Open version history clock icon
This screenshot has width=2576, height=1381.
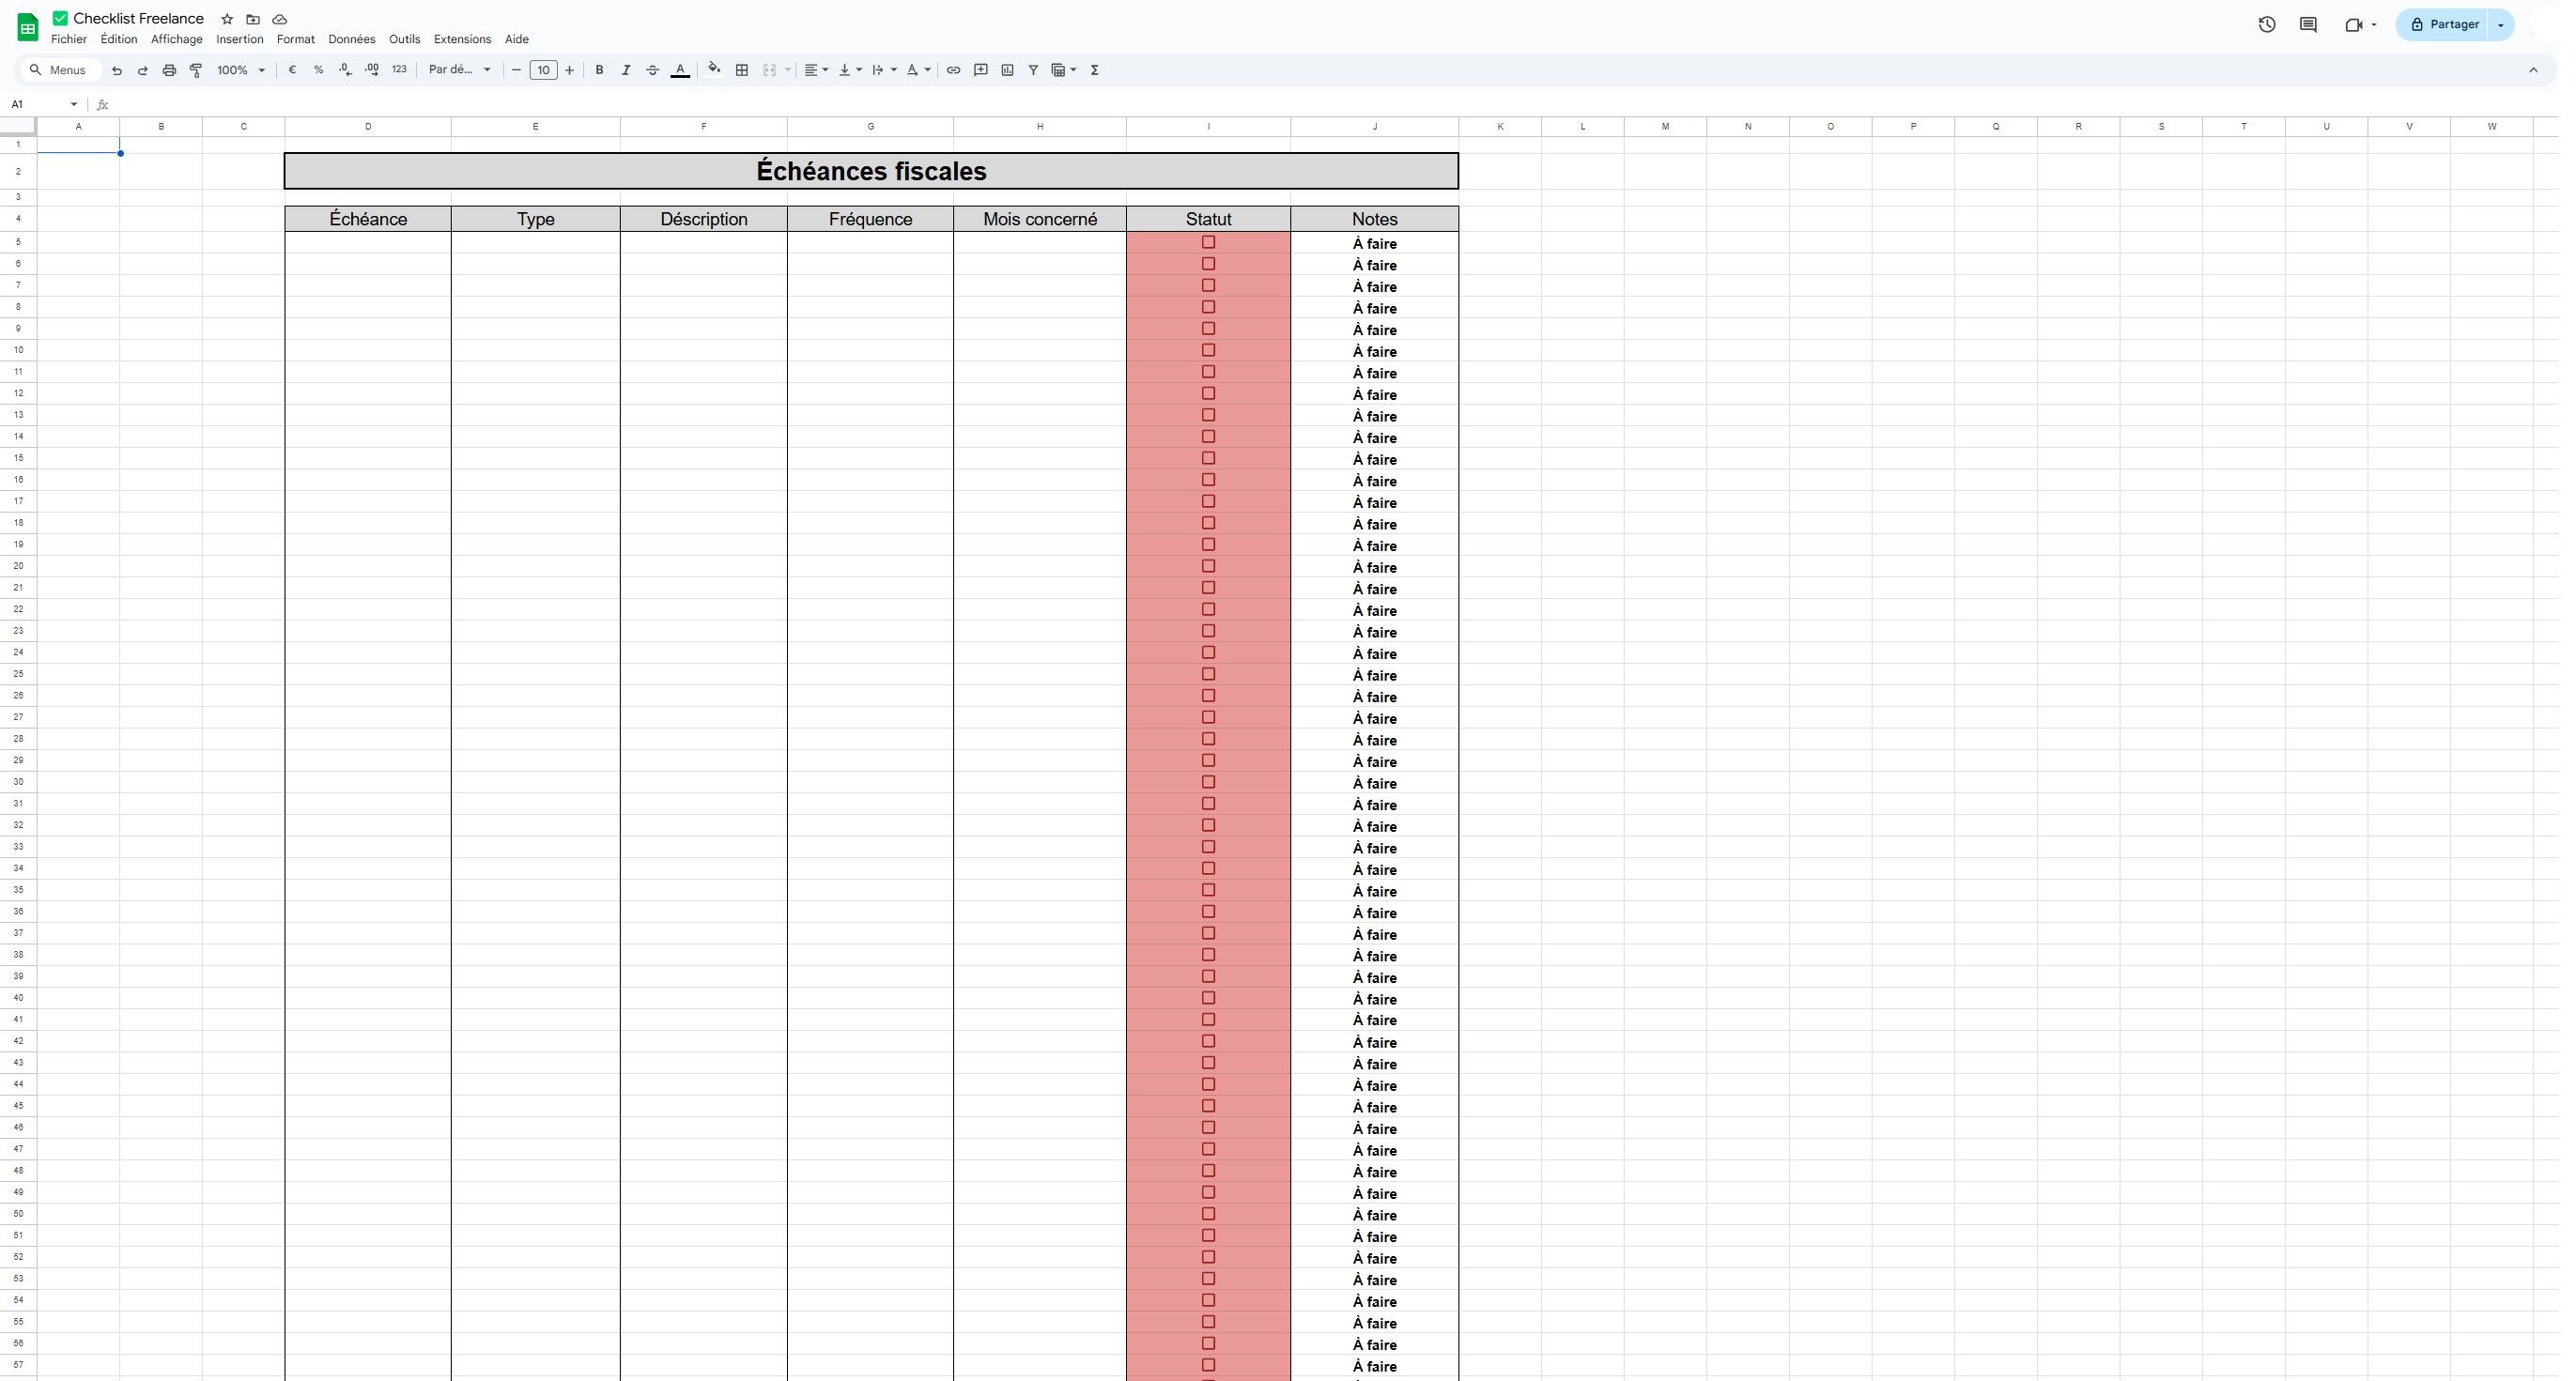(x=2267, y=25)
